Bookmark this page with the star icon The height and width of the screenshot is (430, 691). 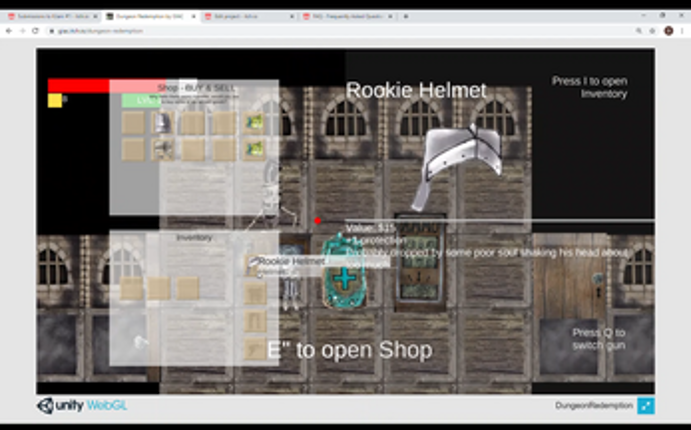pyautogui.click(x=653, y=31)
